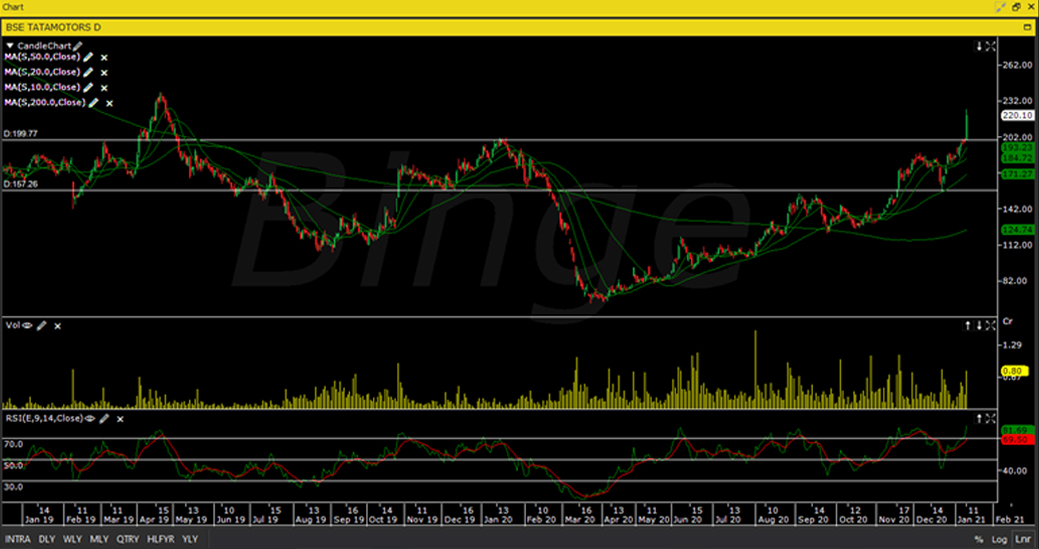Move the Vol pane up

click(x=967, y=325)
